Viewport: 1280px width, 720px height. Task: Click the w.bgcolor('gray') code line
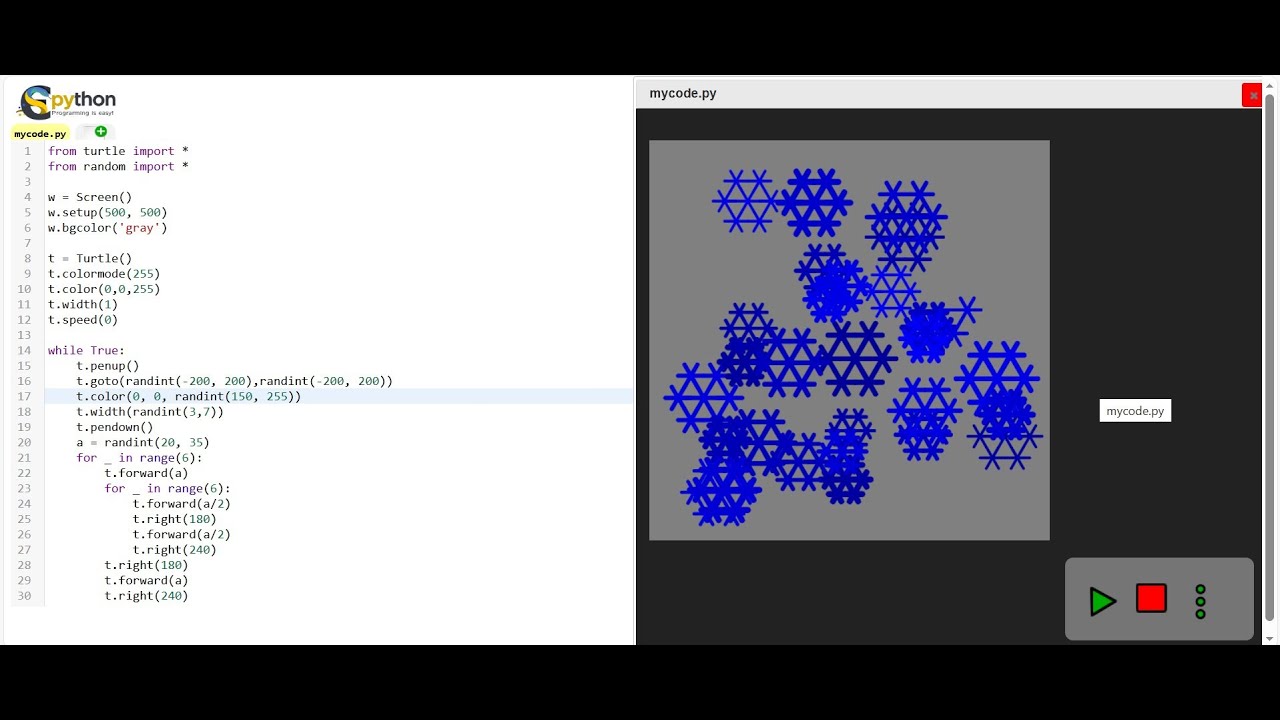click(108, 228)
